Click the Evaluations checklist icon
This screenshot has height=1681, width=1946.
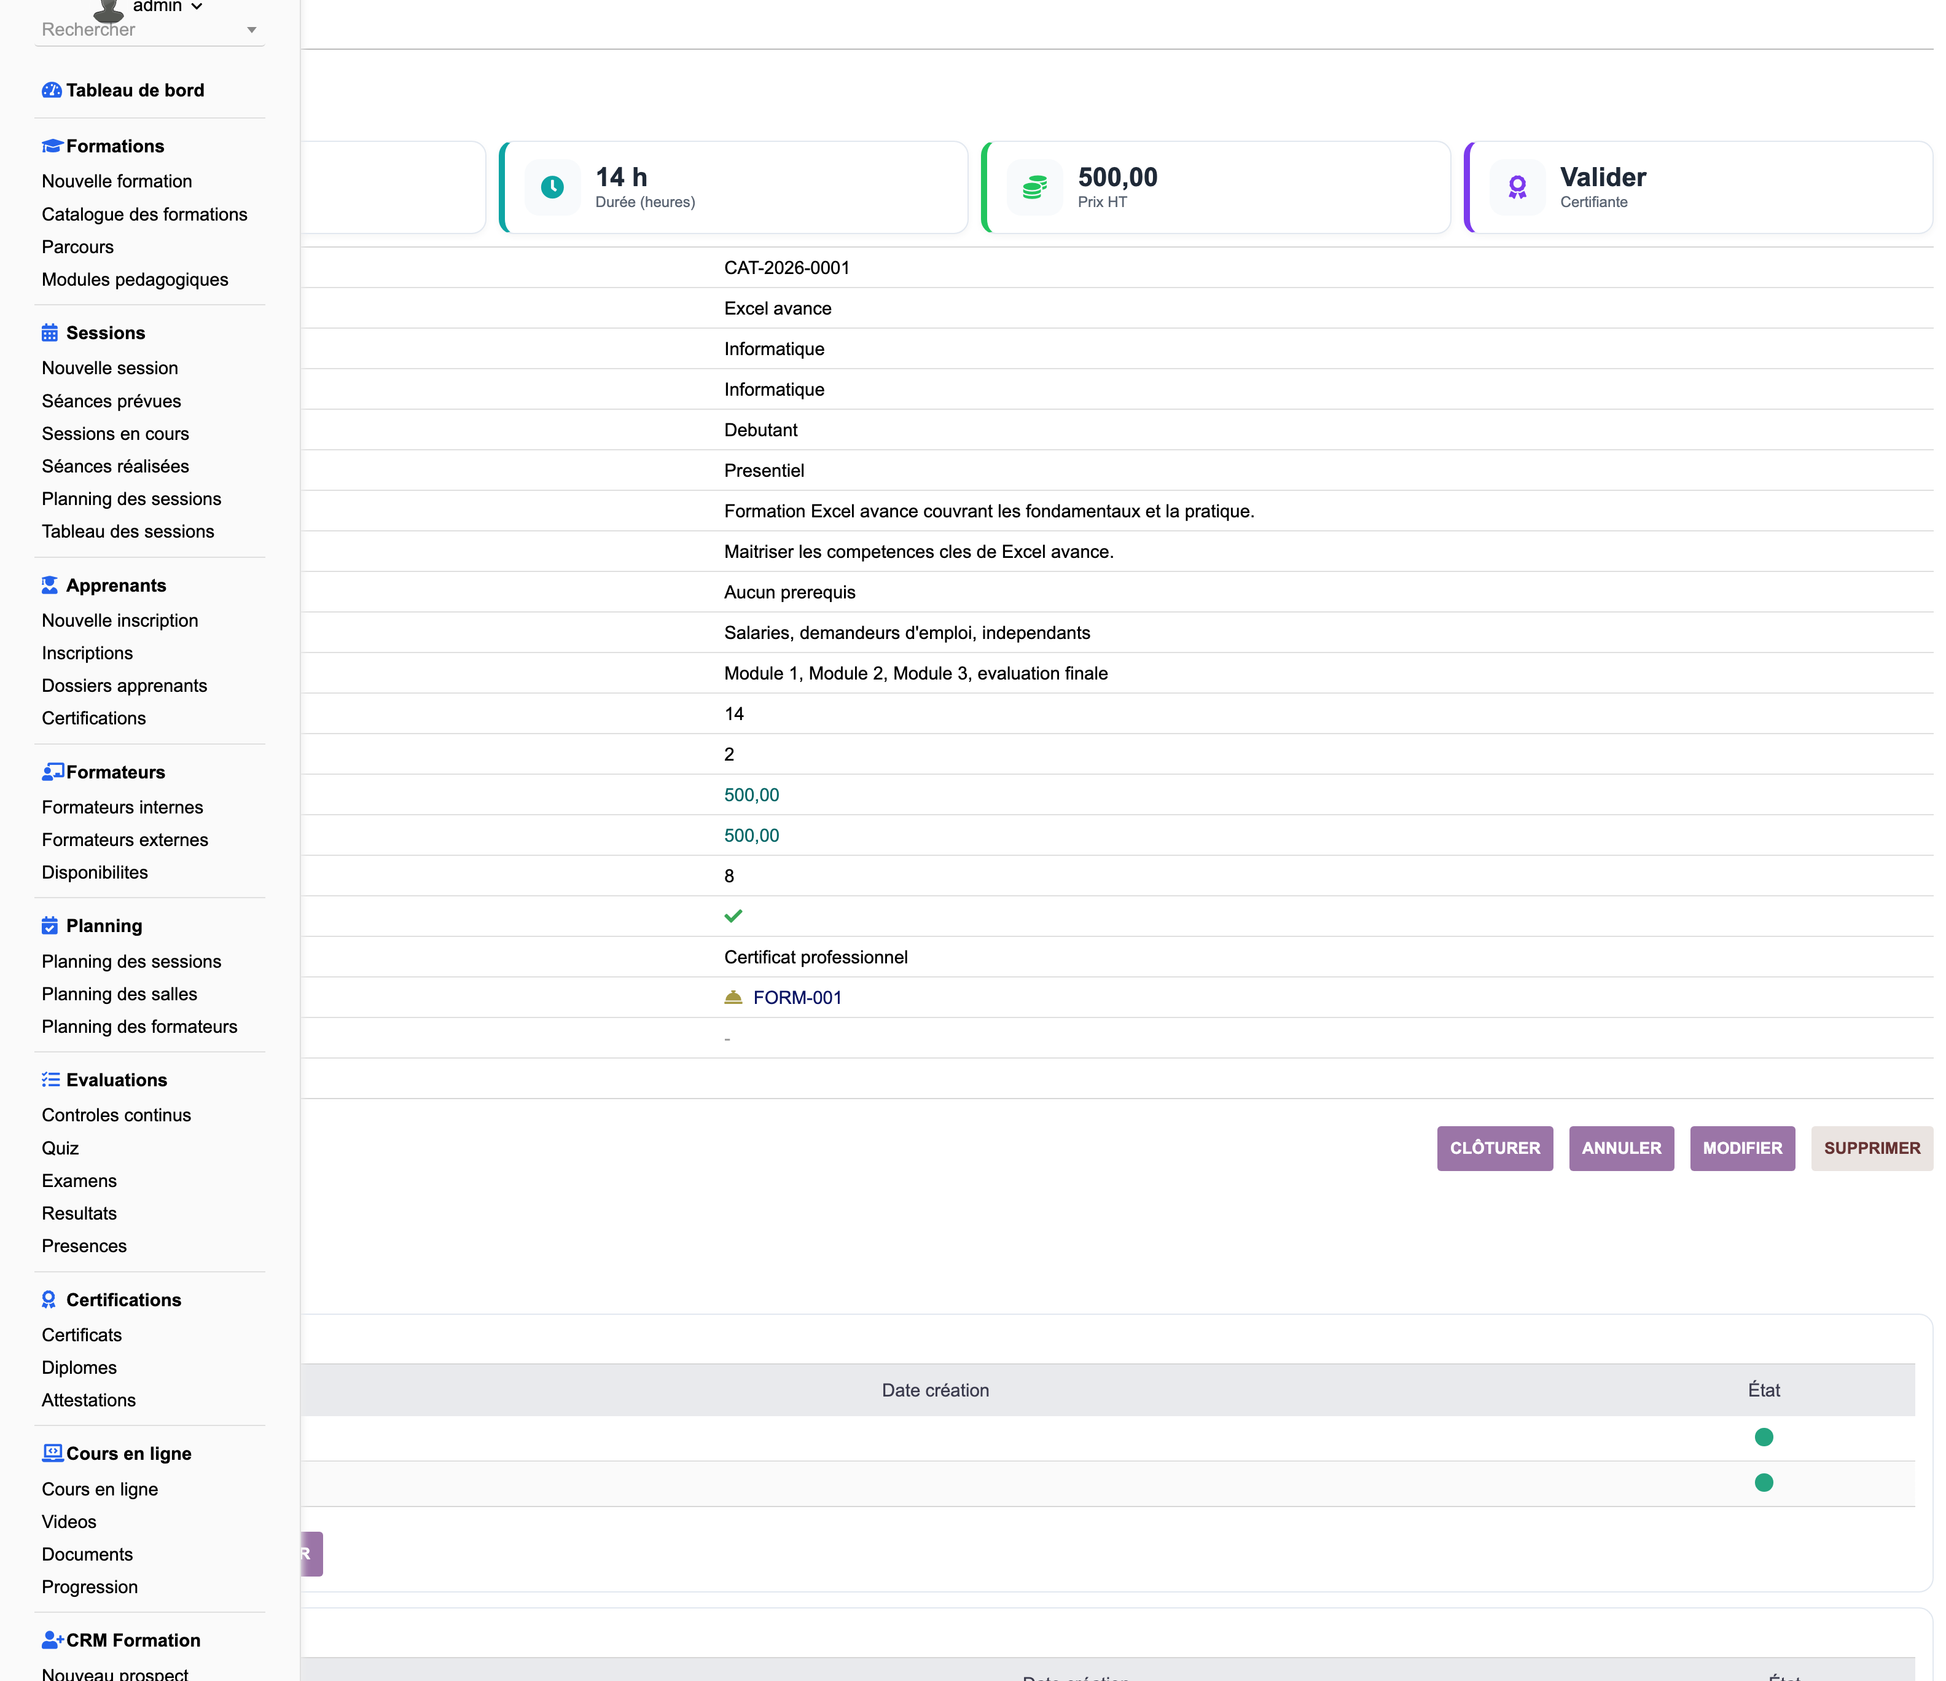[x=51, y=1080]
